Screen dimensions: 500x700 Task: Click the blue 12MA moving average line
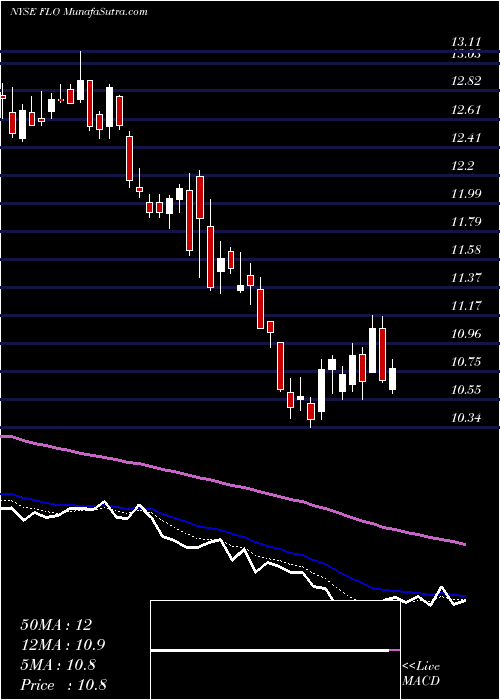coord(232,534)
